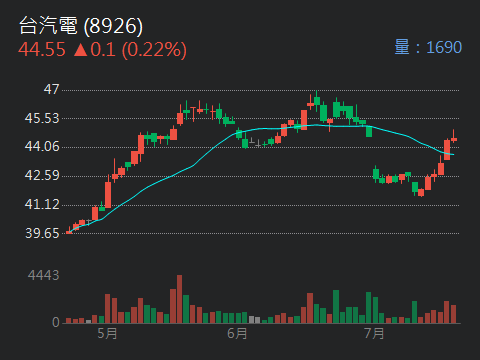Screen dimensions: 480x360
Task: Click the stock title 台汽電 (8926)
Action: [81, 26]
